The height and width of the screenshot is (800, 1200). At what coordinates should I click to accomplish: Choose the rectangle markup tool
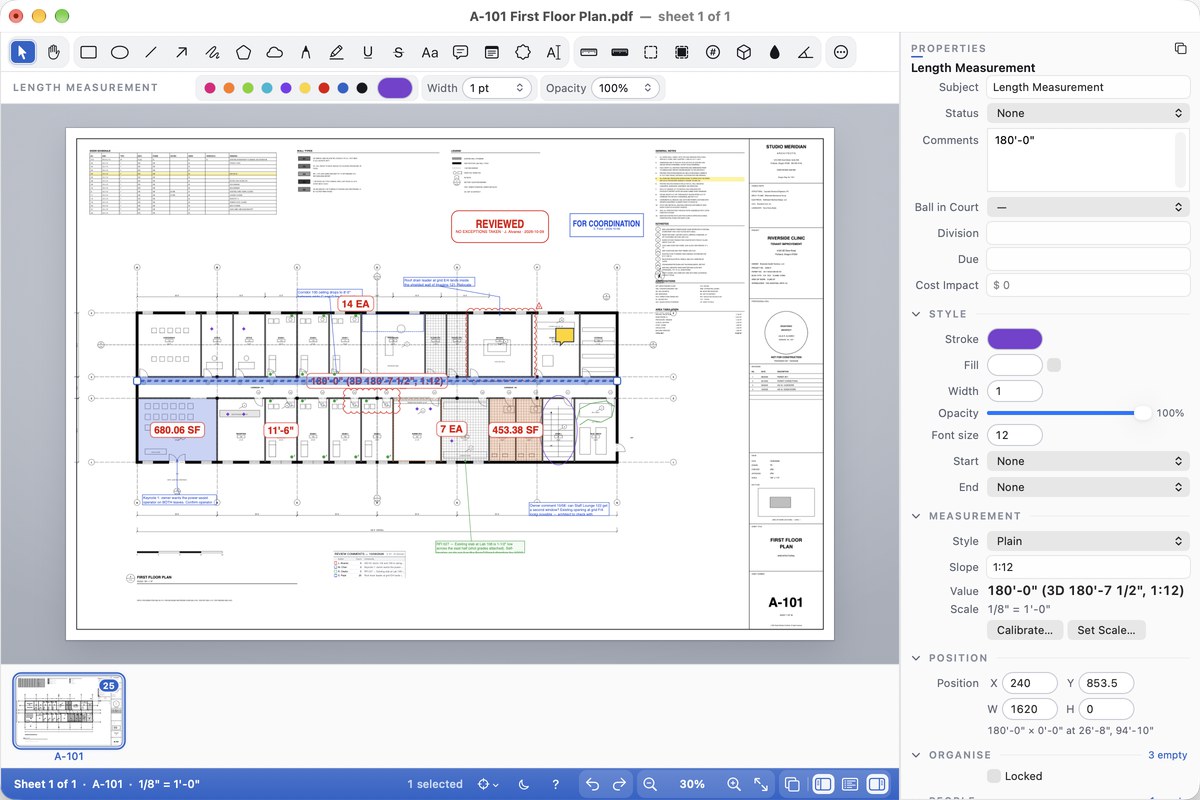[x=88, y=52]
